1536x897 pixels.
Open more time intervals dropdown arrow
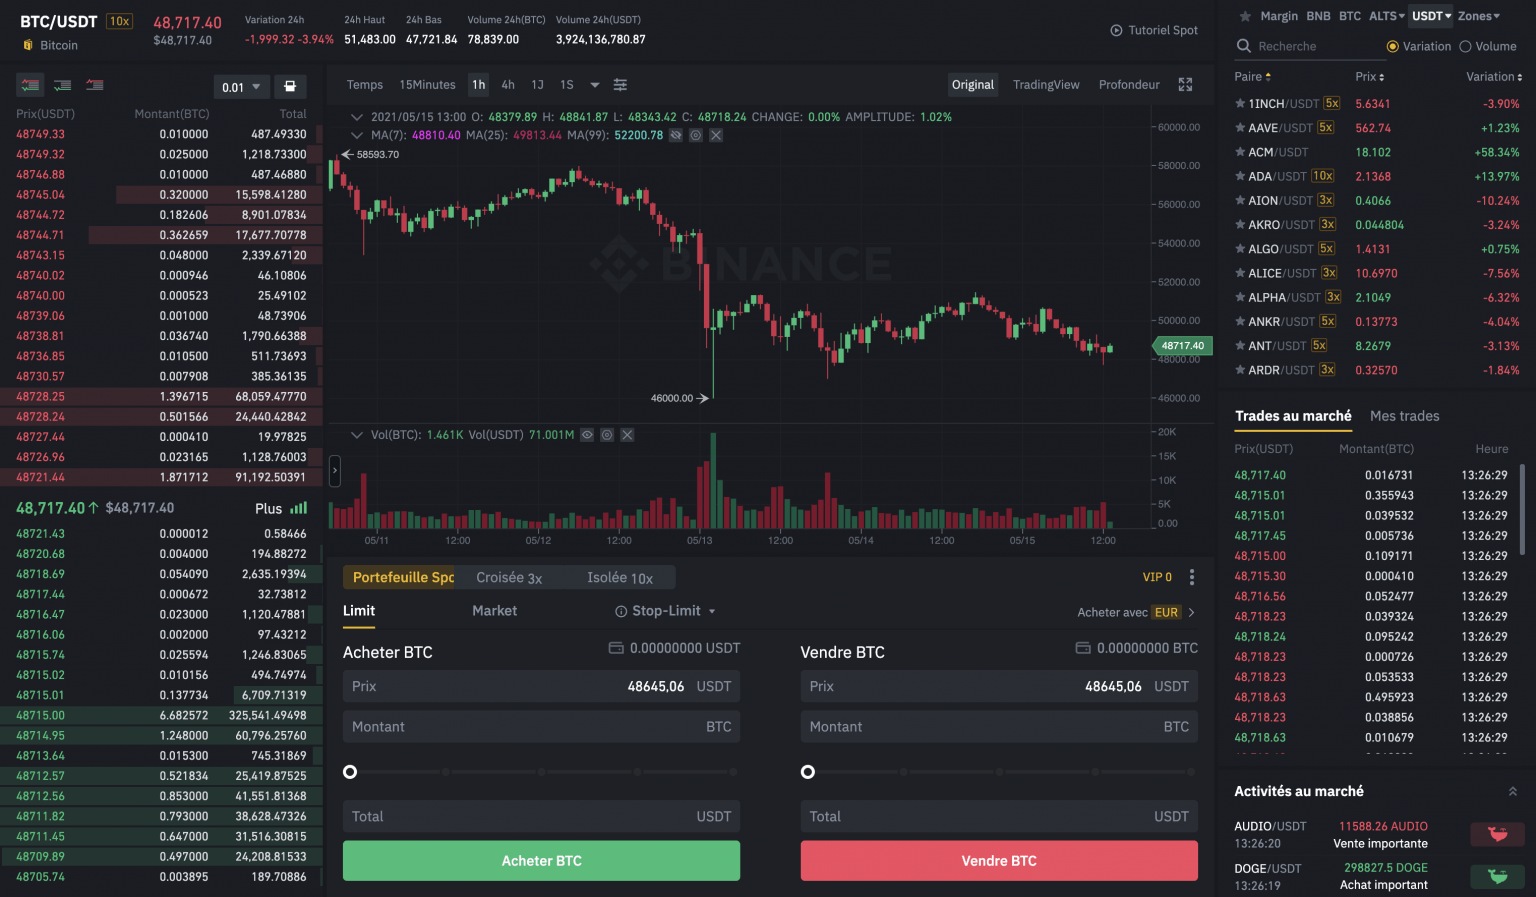click(x=595, y=85)
